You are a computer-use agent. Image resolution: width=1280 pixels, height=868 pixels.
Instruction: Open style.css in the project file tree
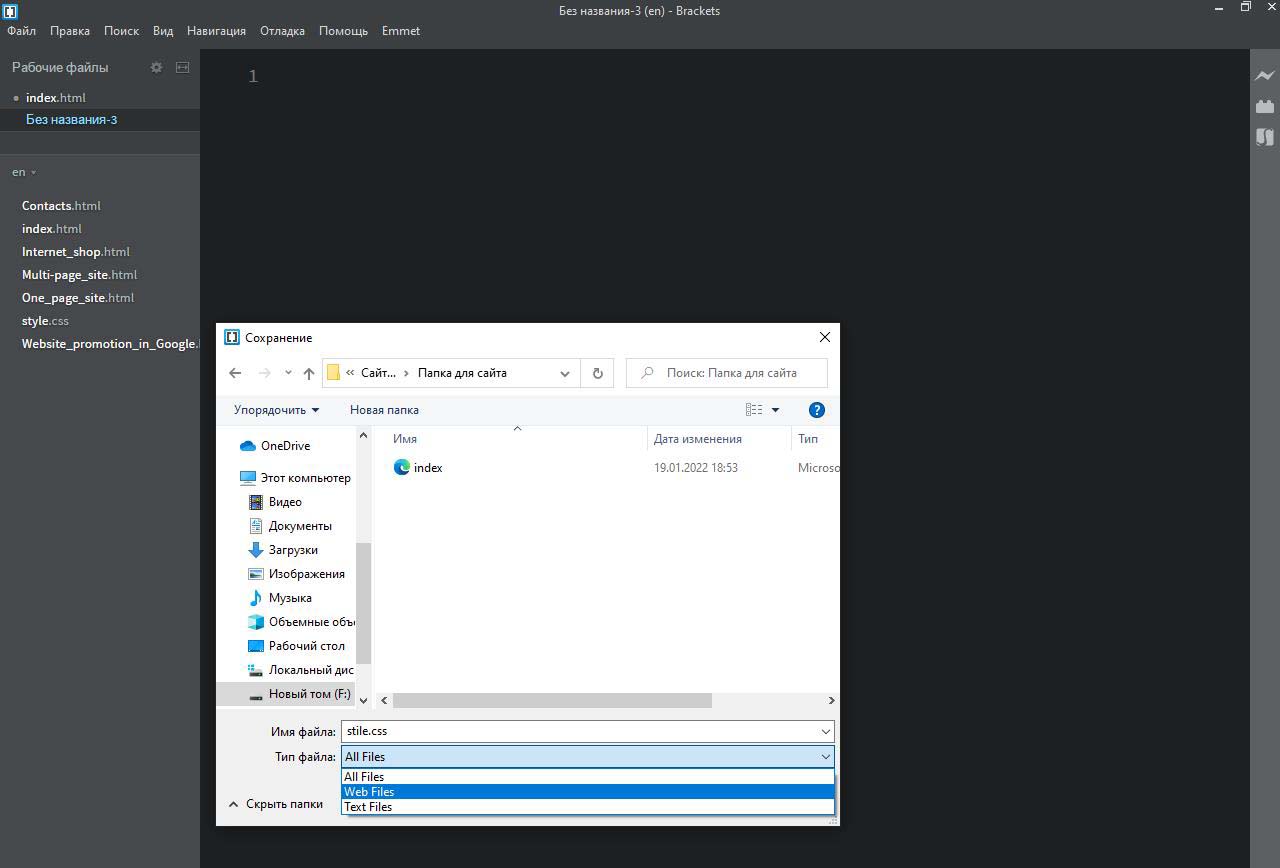(x=45, y=321)
